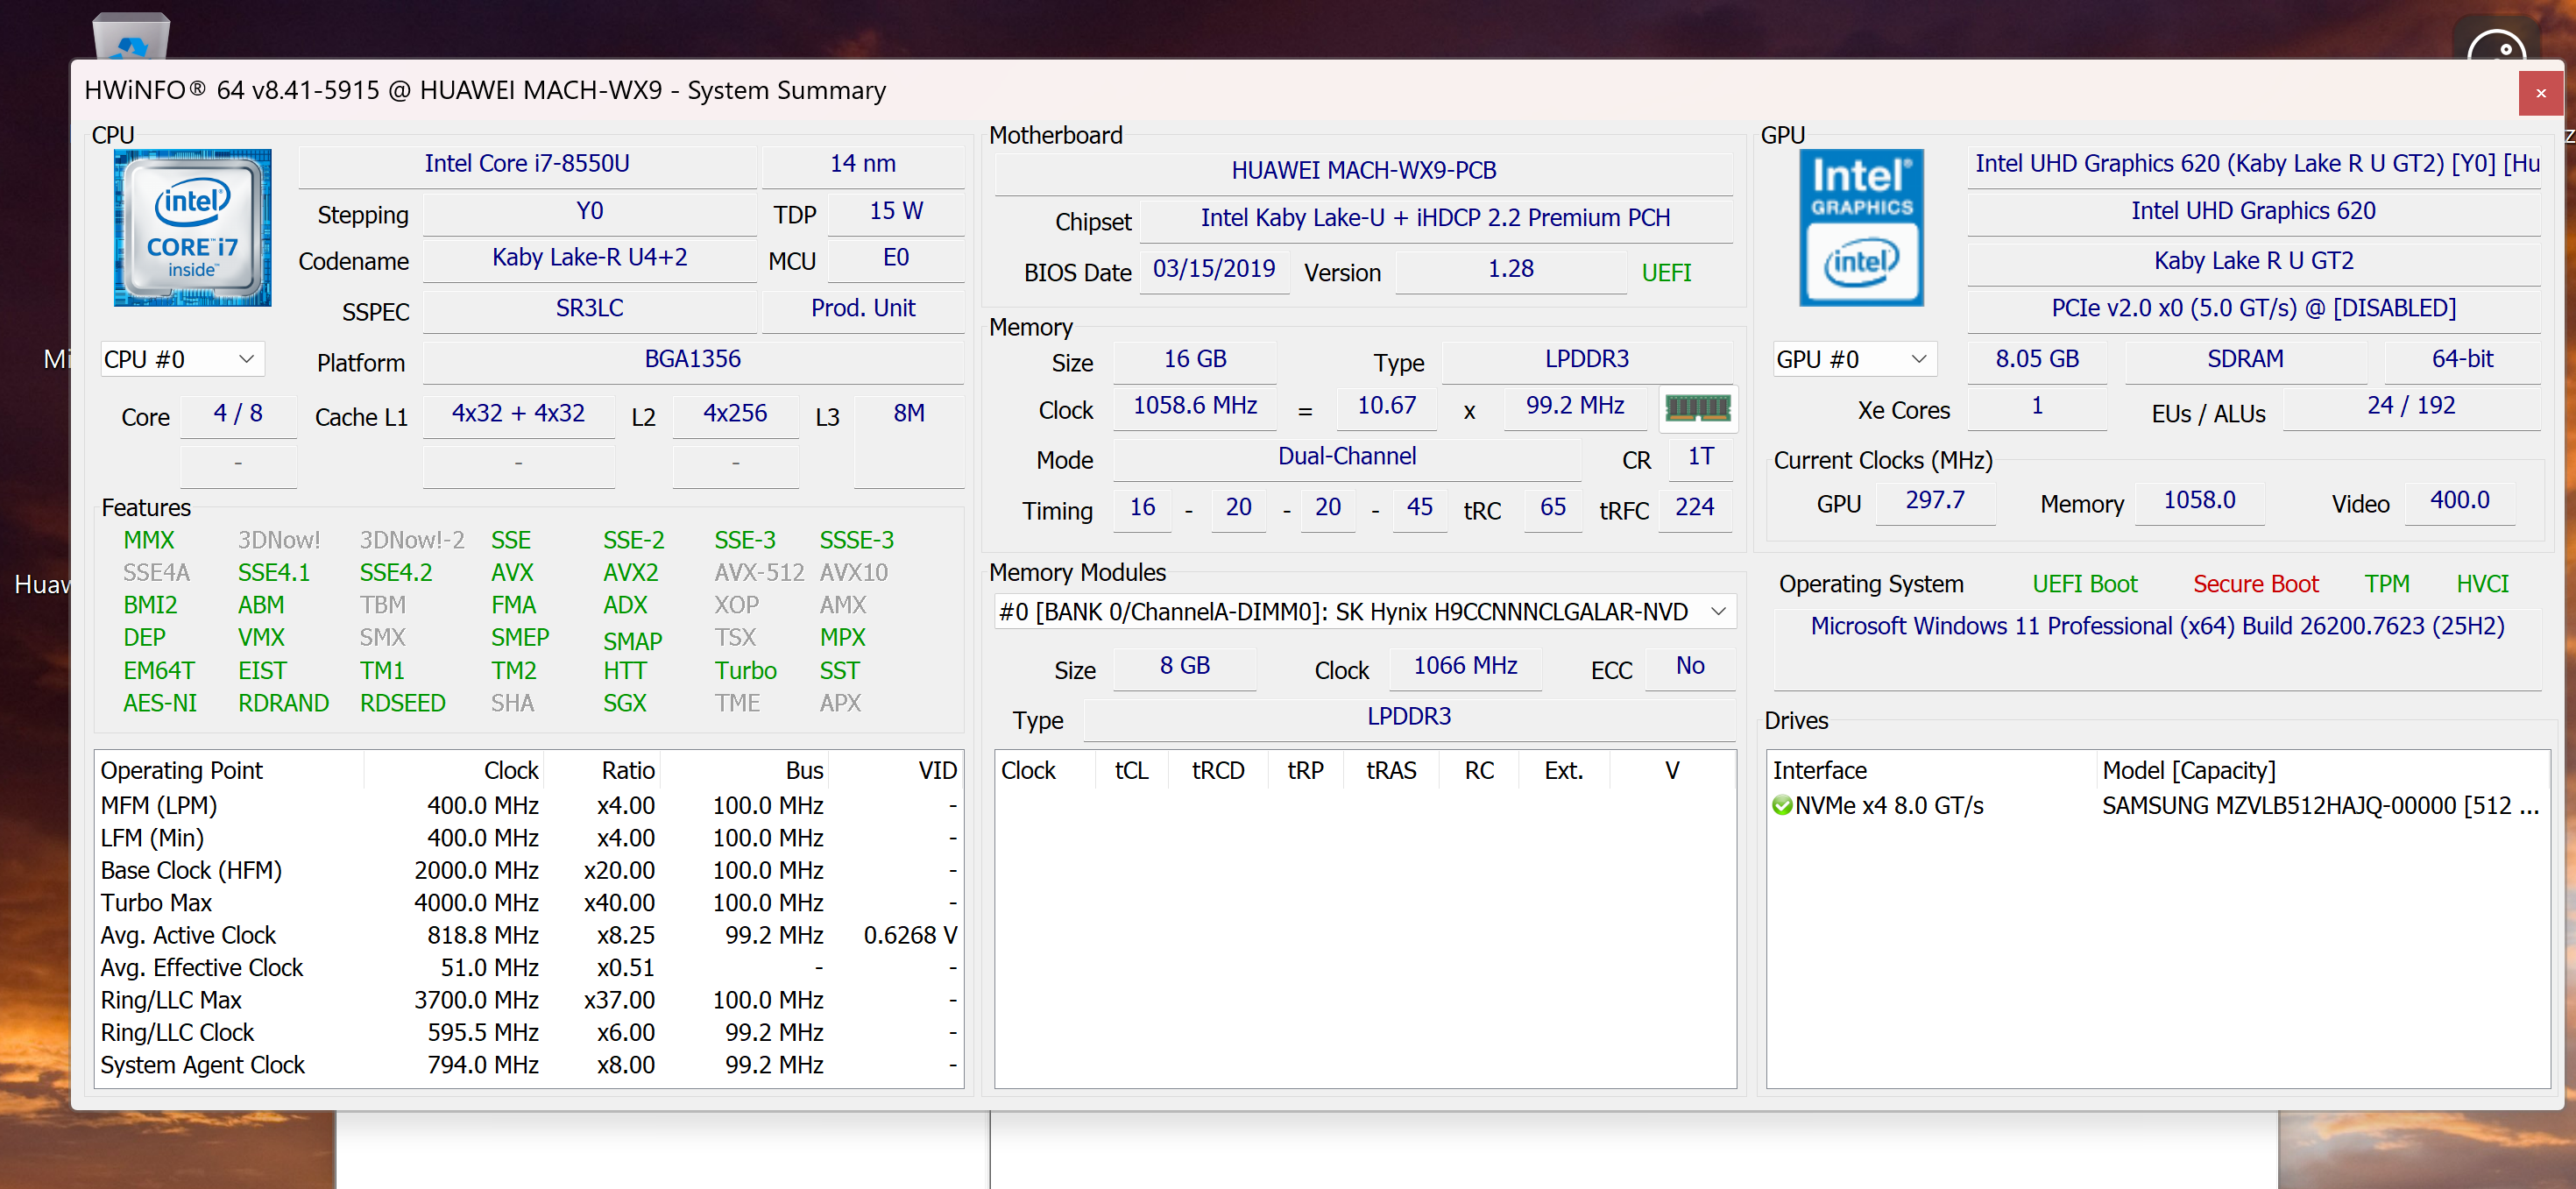
Task: Click the UEFI Boot indicator
Action: 2085,584
